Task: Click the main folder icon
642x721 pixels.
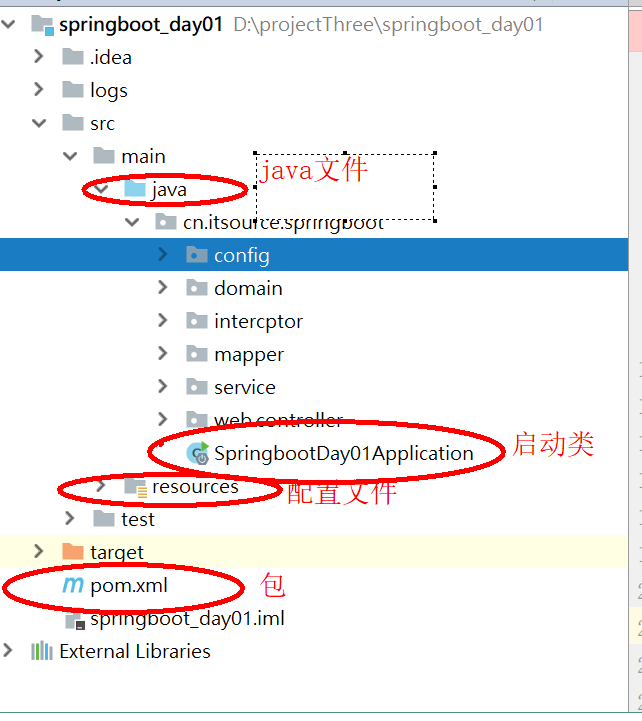Action: 103,156
